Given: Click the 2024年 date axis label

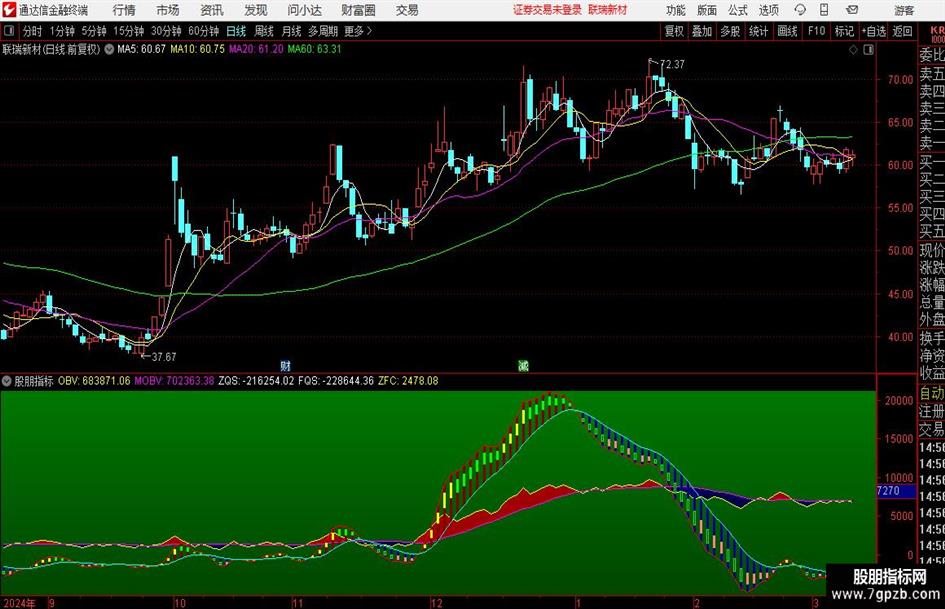Looking at the screenshot, I should (19, 603).
